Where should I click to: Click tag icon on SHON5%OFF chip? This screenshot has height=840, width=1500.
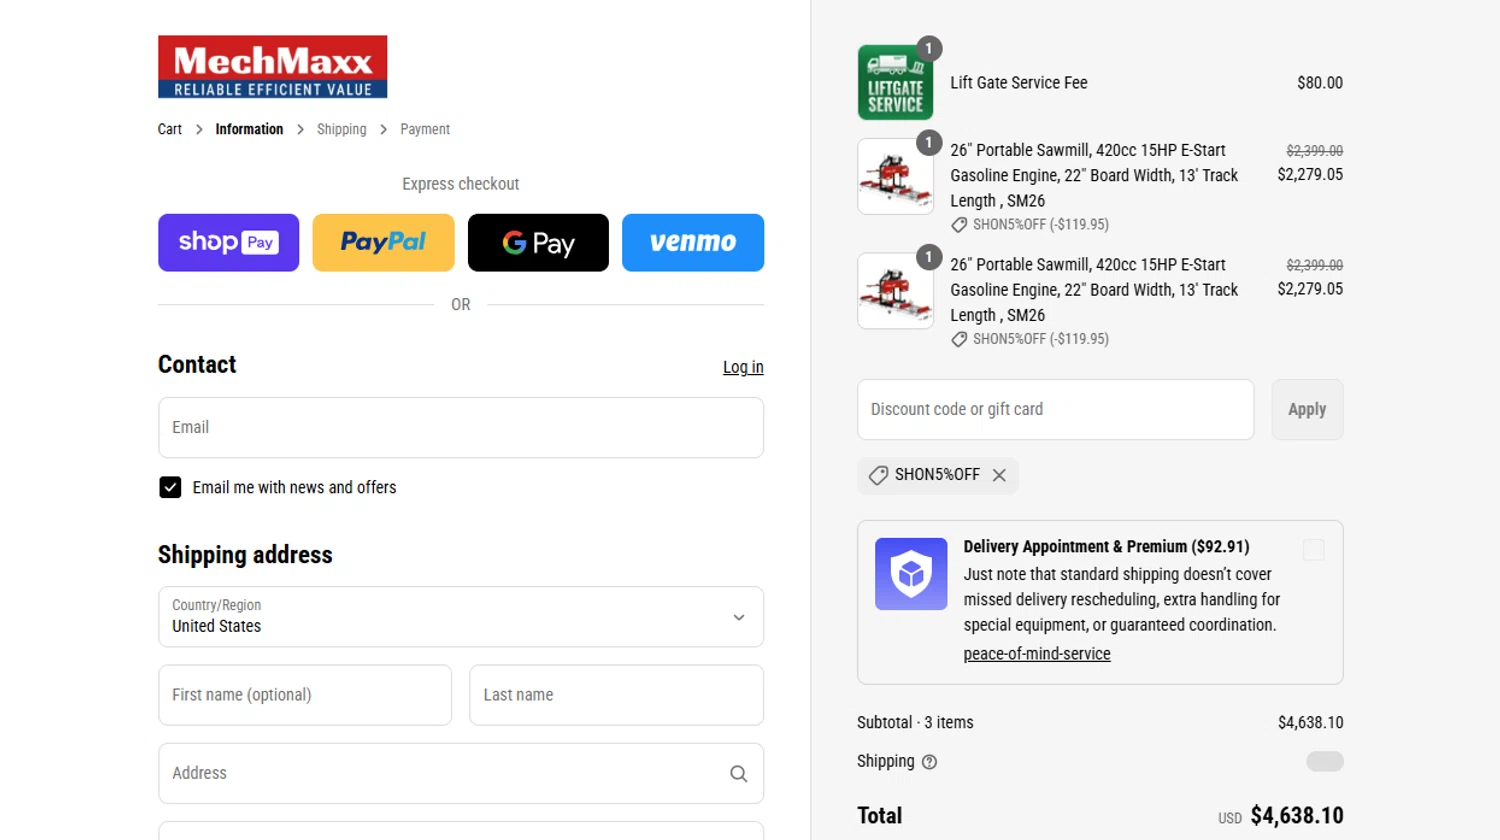coord(878,475)
